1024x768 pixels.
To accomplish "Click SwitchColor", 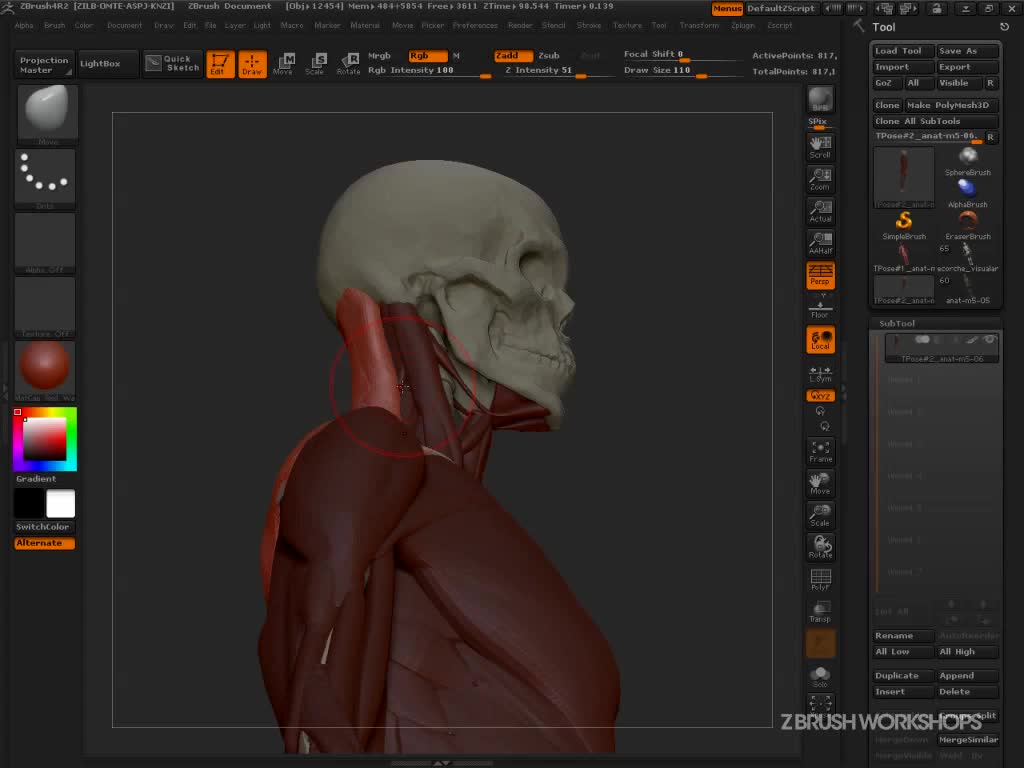I will point(42,526).
